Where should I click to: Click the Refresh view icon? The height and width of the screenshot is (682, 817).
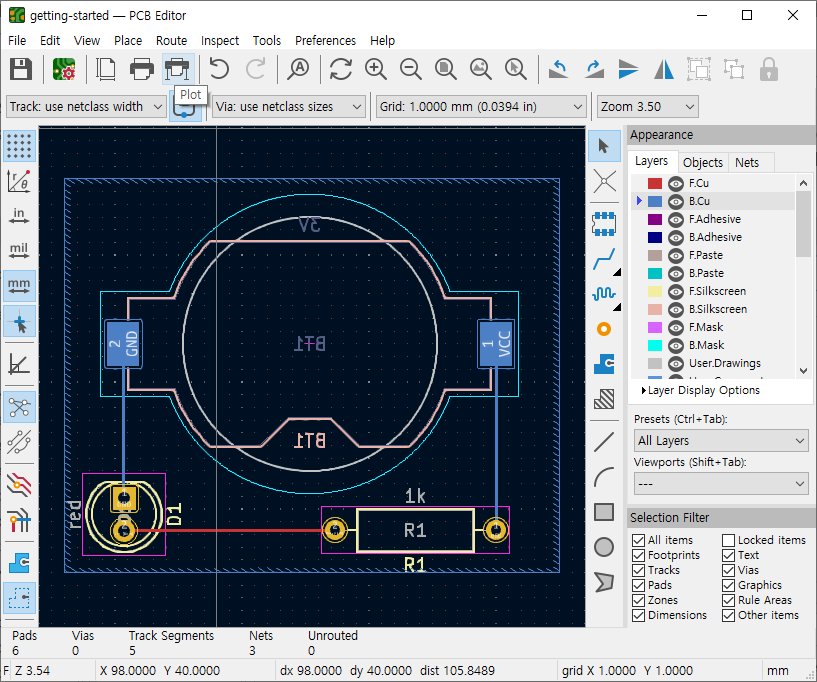[x=341, y=69]
